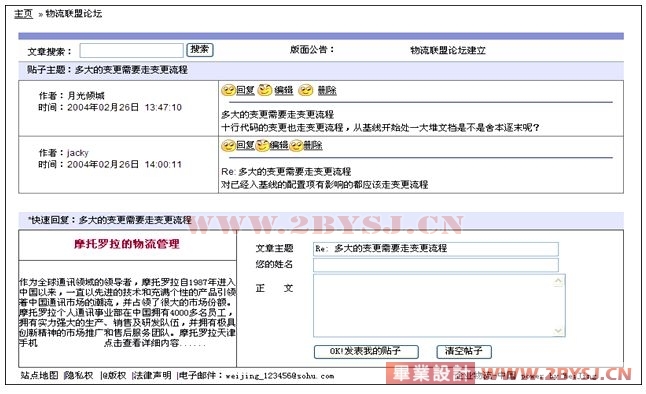Open 回复 link in jacky's post
646x394 pixels.
[246, 145]
